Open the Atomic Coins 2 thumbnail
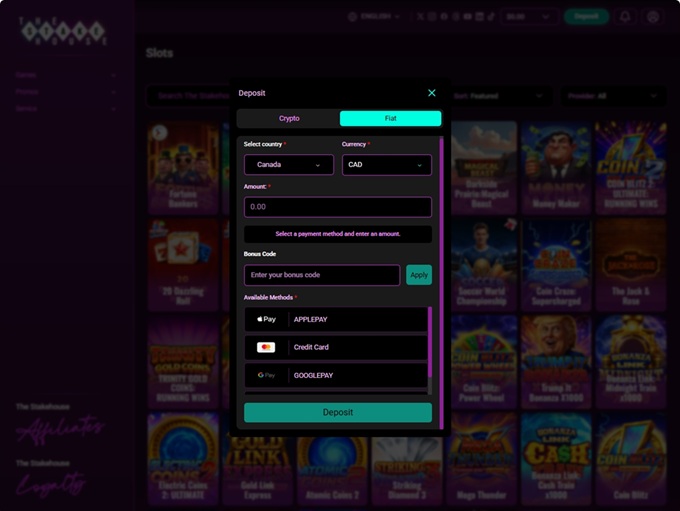This screenshot has height=511, width=680. [x=332, y=471]
